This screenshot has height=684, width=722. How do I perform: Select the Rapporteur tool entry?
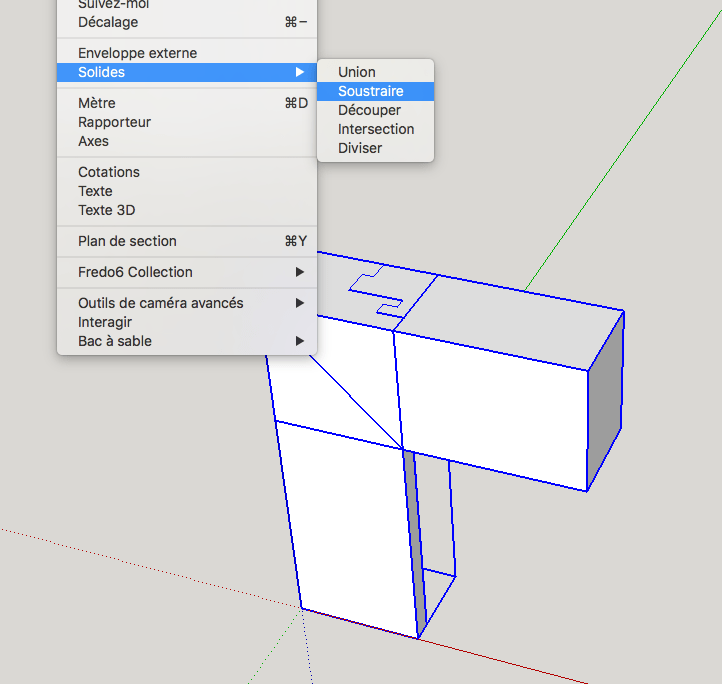(187, 122)
